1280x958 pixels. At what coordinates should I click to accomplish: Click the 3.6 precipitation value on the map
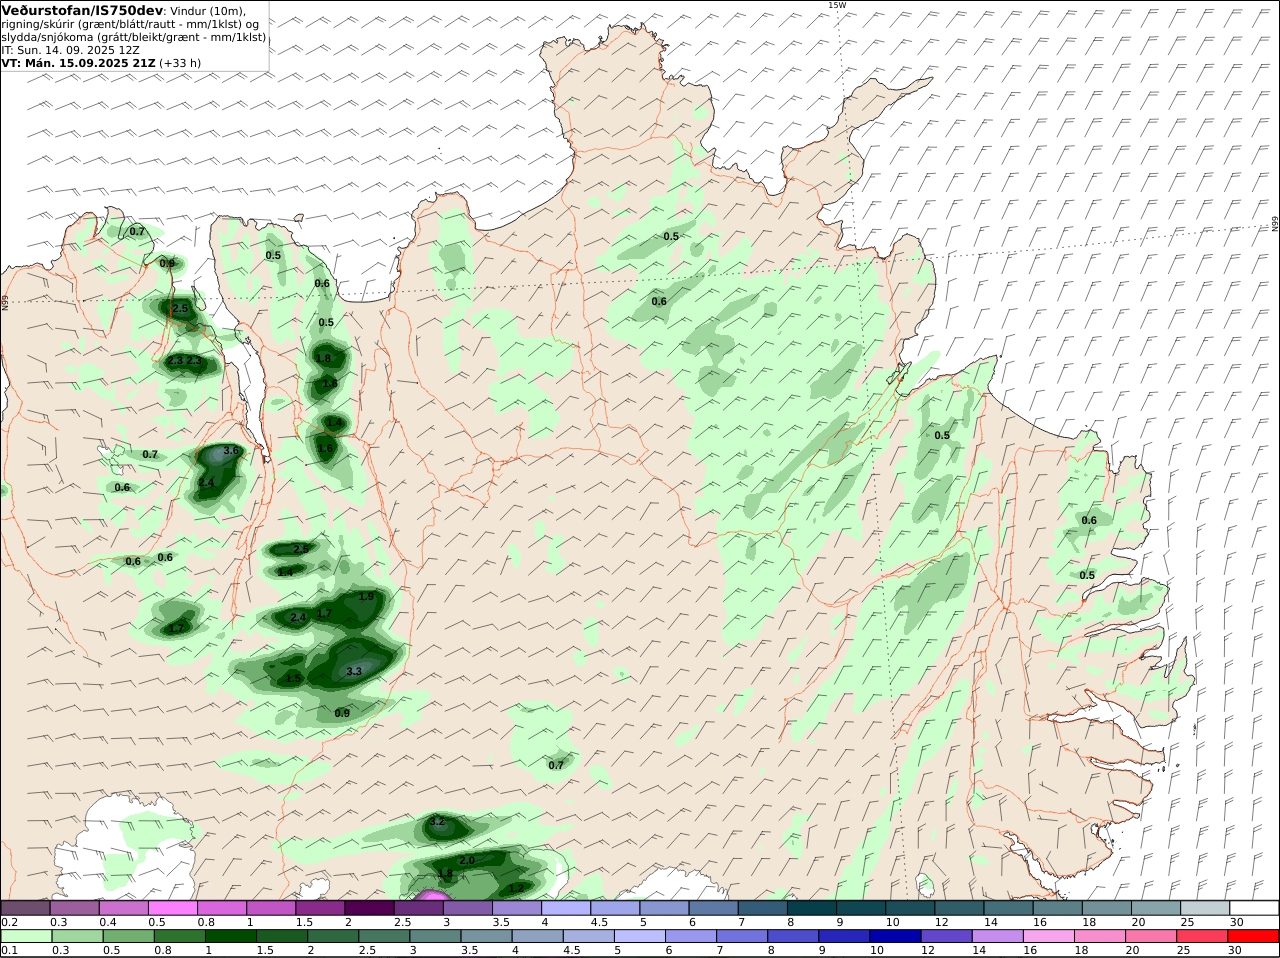(x=231, y=451)
